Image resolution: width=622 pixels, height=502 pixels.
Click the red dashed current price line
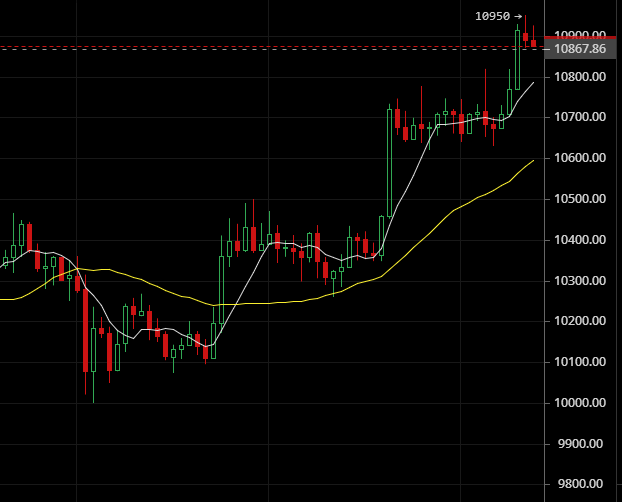pyautogui.click(x=272, y=46)
